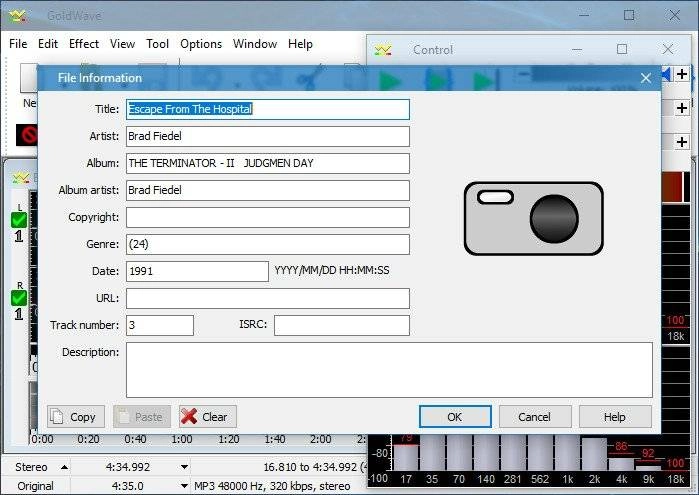Click the MP3 48000 Hz format status text
Viewport: 699px width, 495px height.
272,486
